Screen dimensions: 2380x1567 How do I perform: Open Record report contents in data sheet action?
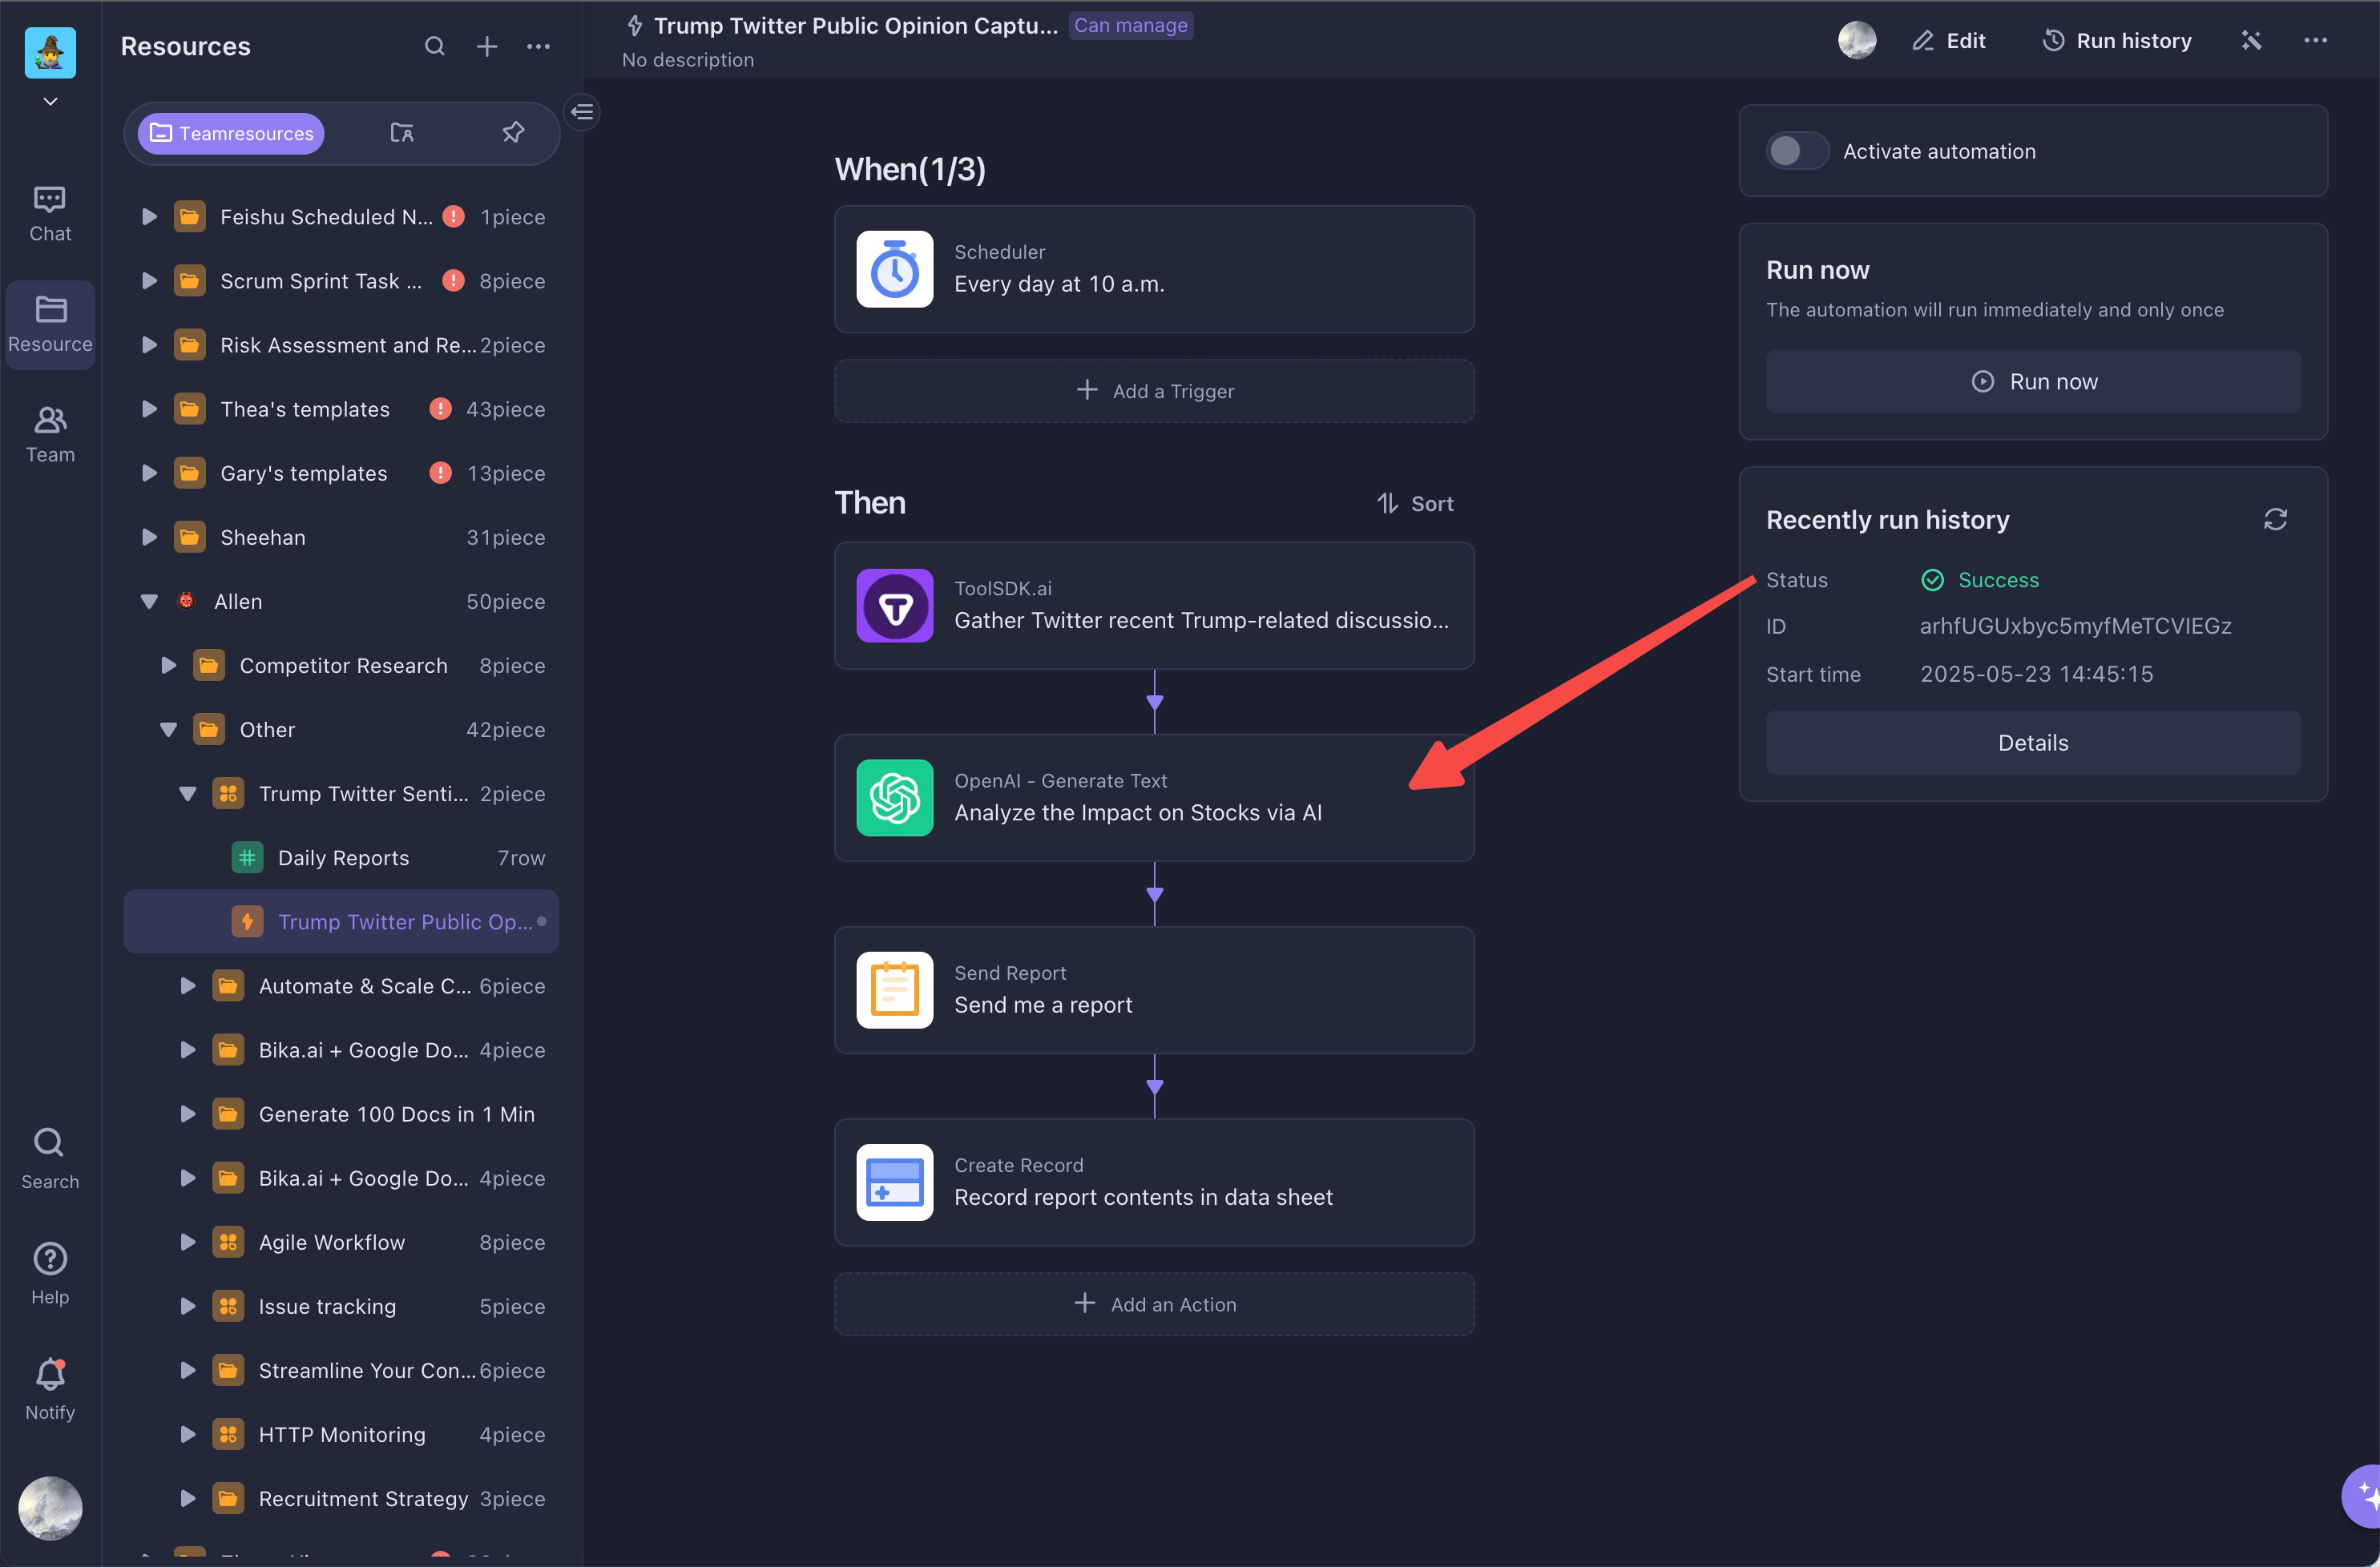[1154, 1181]
